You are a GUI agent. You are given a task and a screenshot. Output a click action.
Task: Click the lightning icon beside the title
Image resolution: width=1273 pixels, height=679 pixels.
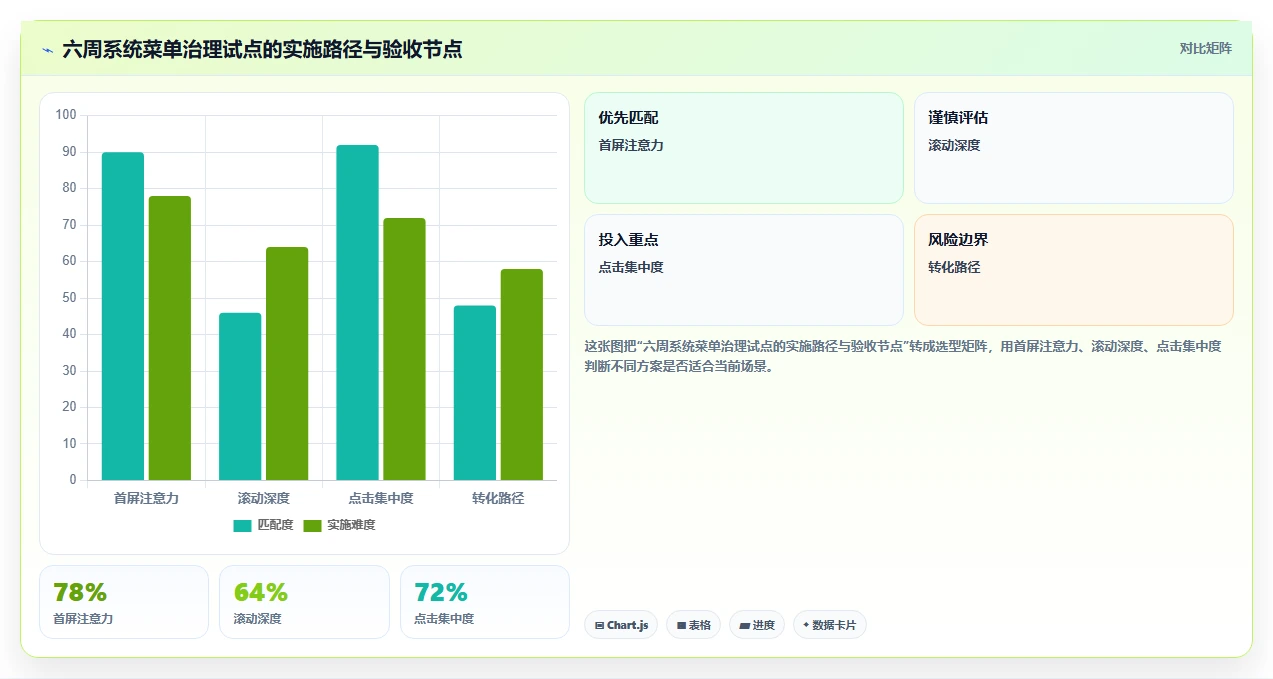[x=47, y=49]
